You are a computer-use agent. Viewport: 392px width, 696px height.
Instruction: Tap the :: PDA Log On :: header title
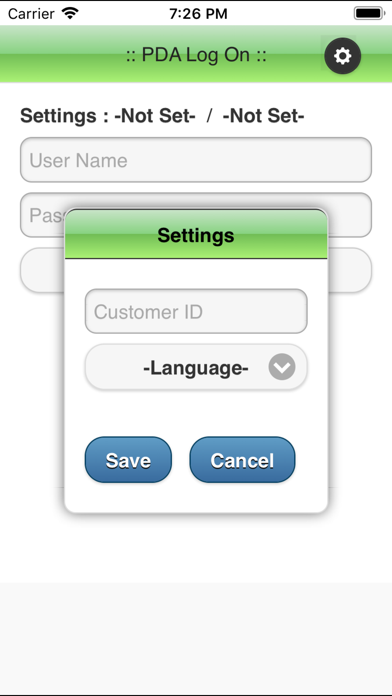[196, 55]
